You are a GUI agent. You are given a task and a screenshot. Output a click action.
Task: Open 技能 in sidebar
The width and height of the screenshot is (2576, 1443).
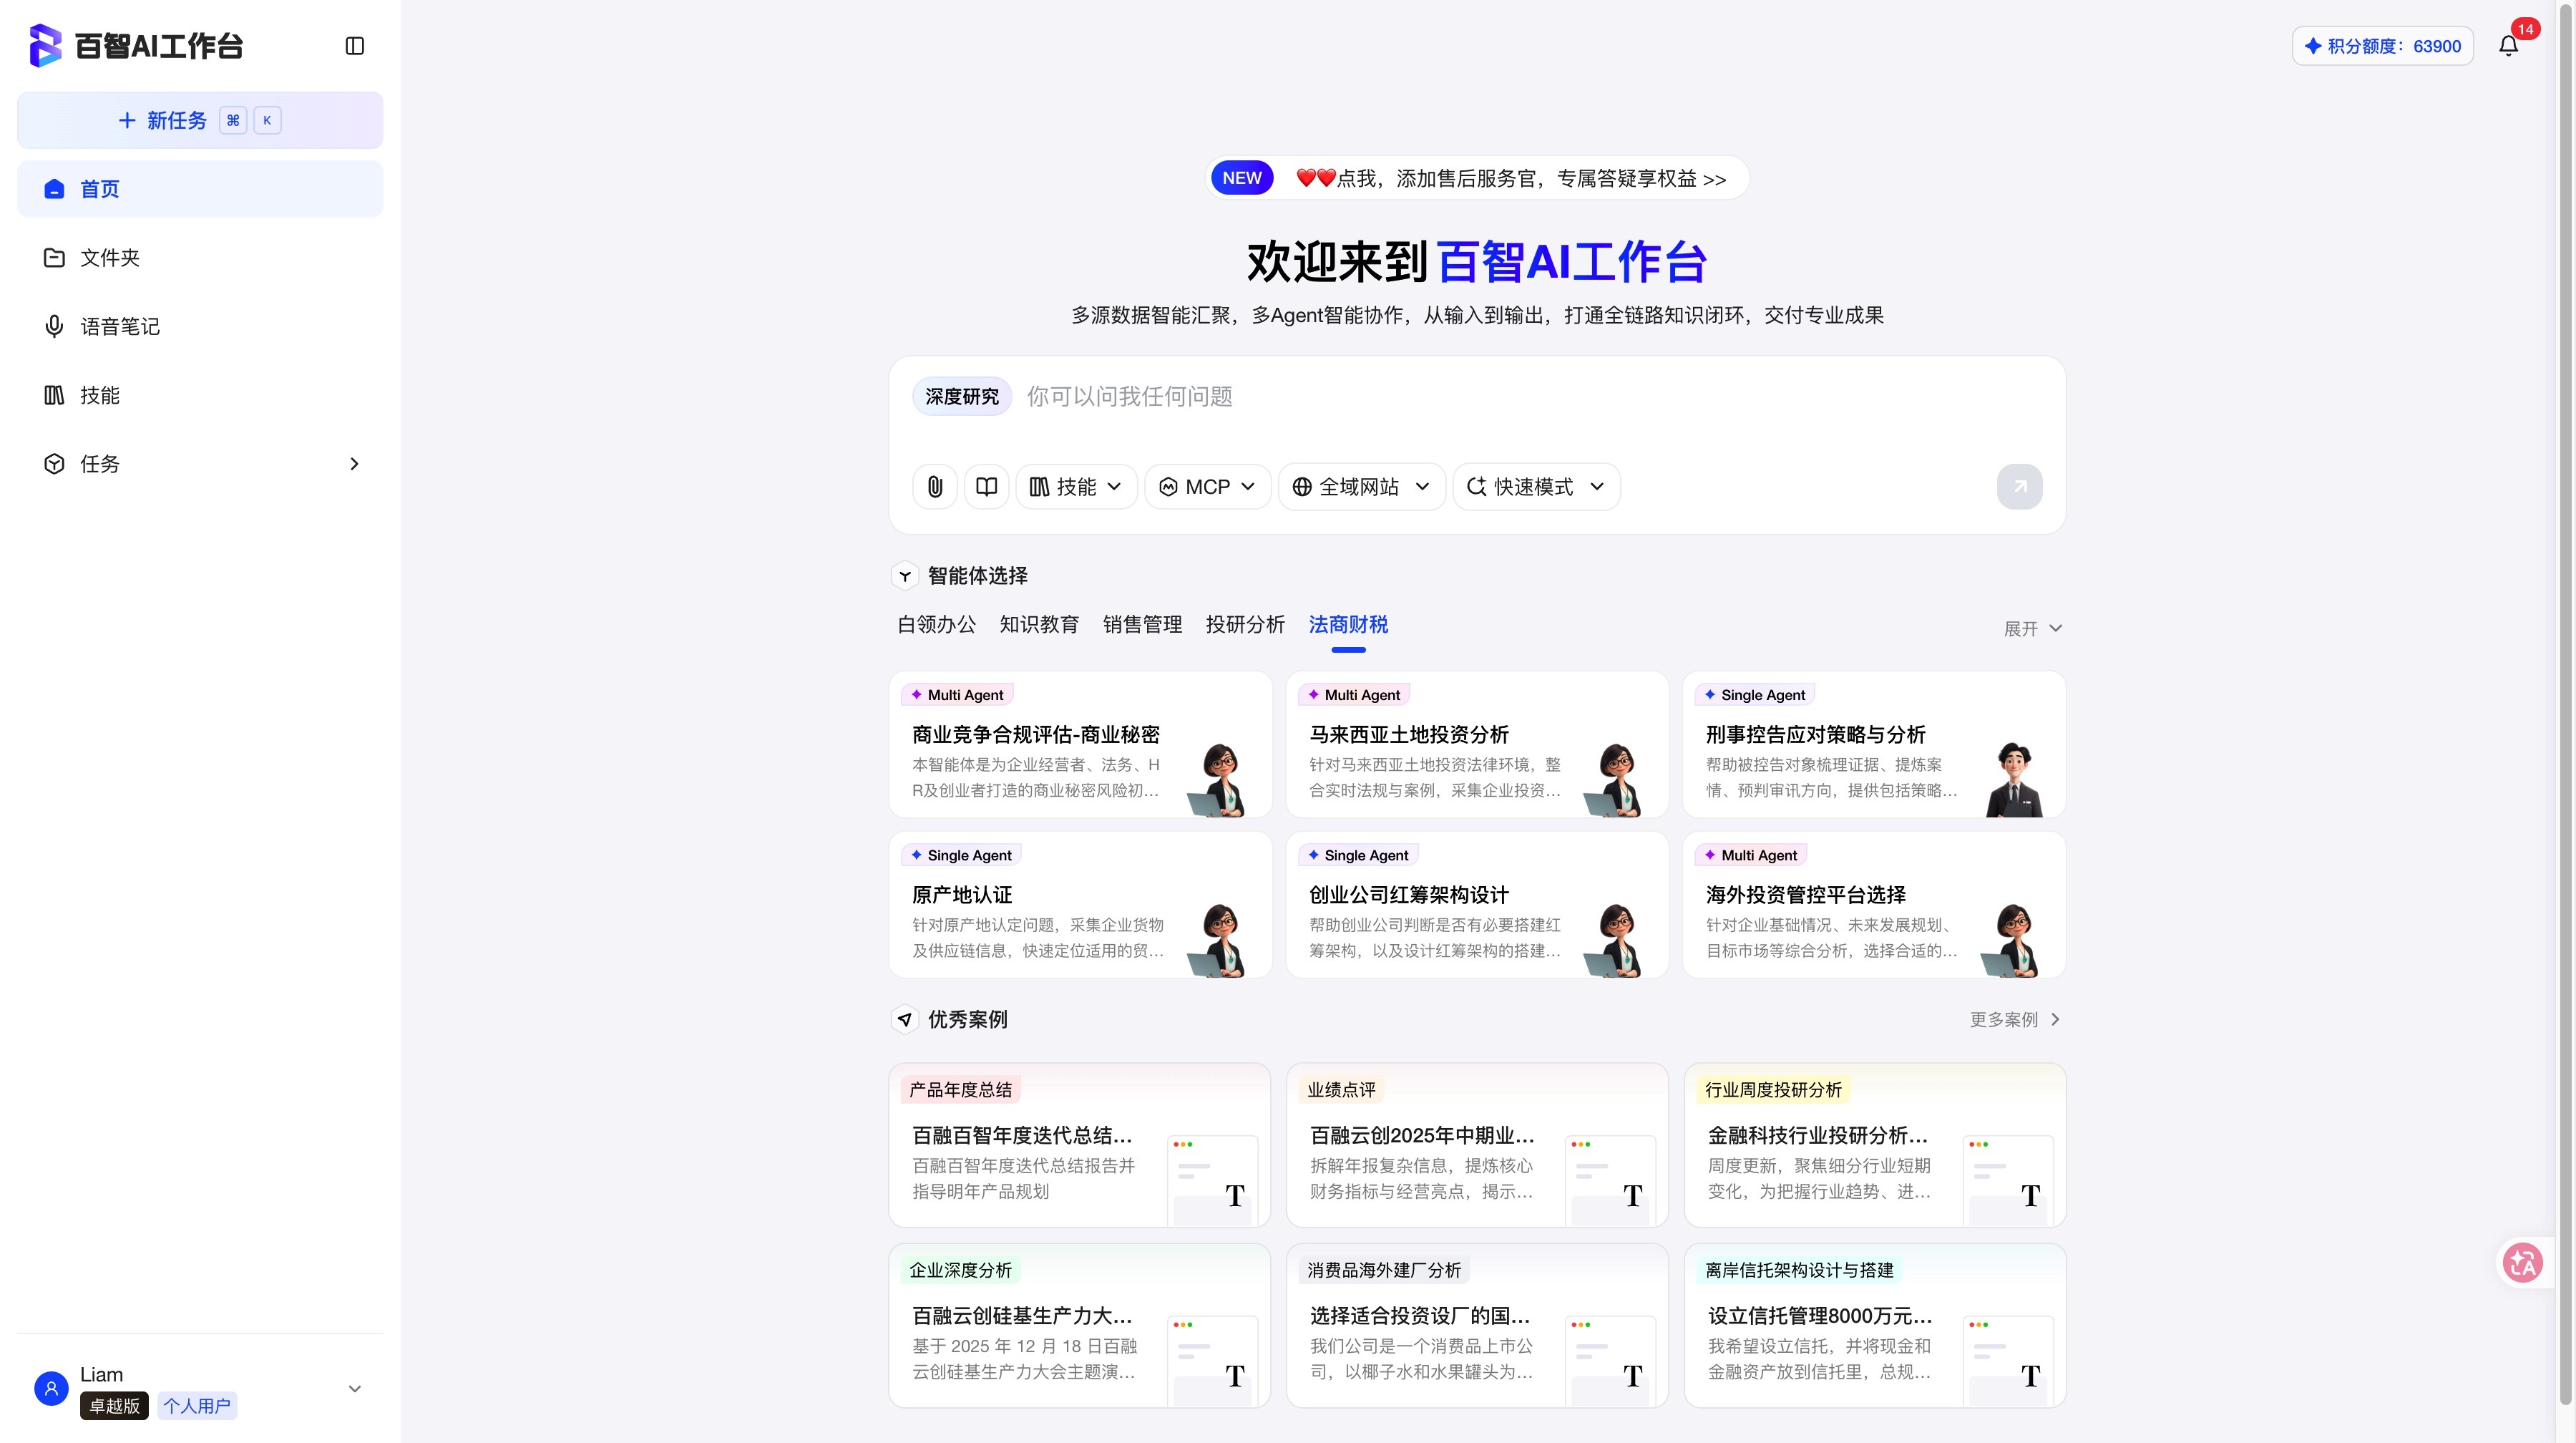tap(200, 395)
